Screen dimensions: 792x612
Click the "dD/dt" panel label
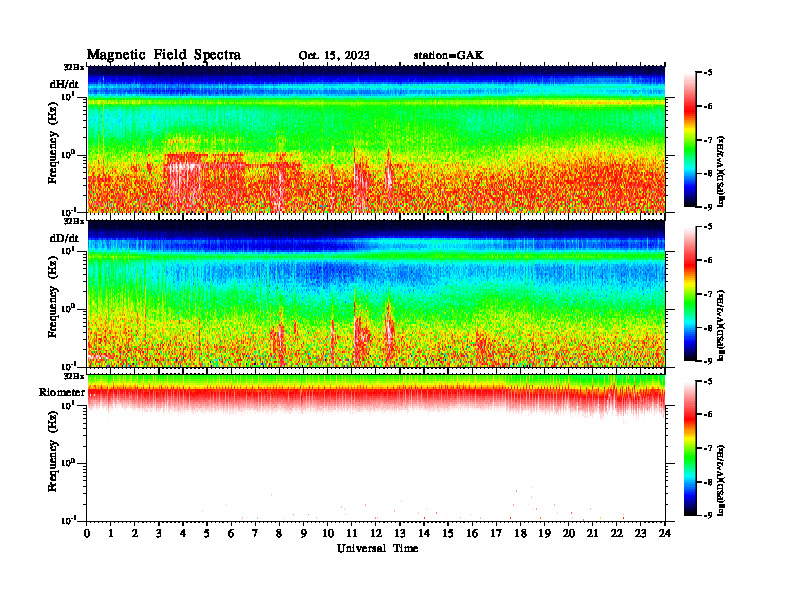pyautogui.click(x=64, y=238)
